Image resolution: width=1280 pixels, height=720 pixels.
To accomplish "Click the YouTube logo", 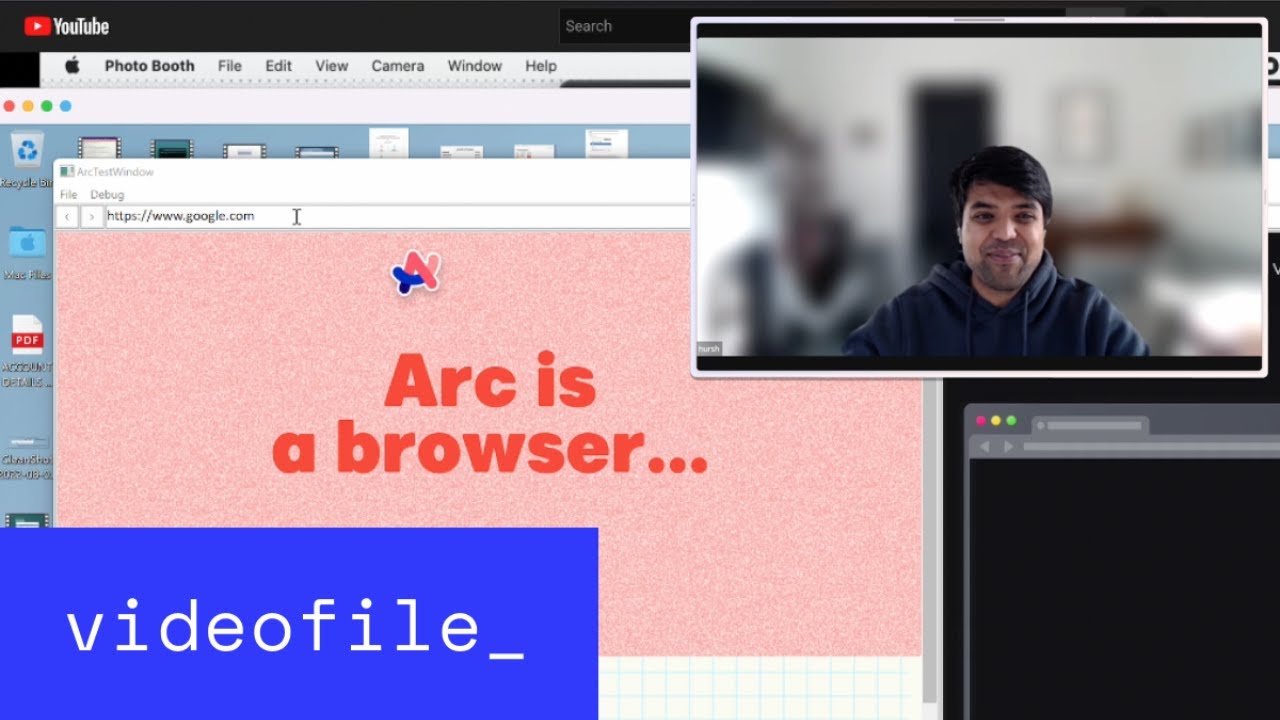I will pyautogui.click(x=66, y=26).
